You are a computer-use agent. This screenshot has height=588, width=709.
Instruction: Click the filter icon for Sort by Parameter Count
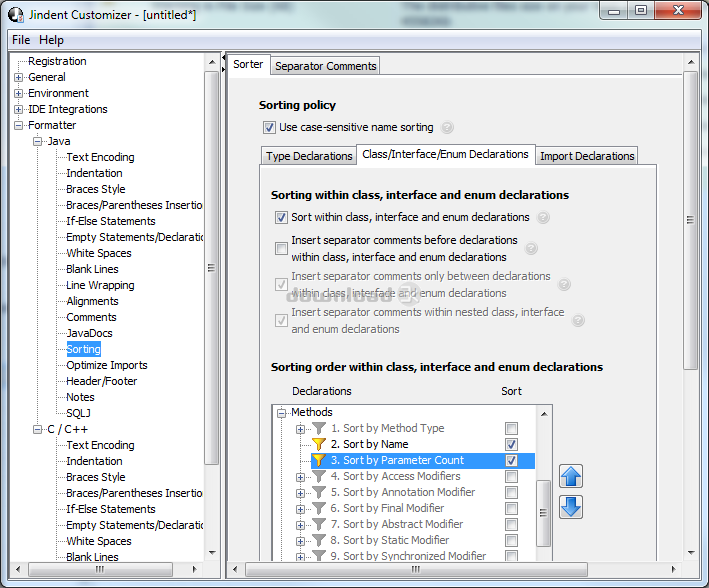point(319,460)
